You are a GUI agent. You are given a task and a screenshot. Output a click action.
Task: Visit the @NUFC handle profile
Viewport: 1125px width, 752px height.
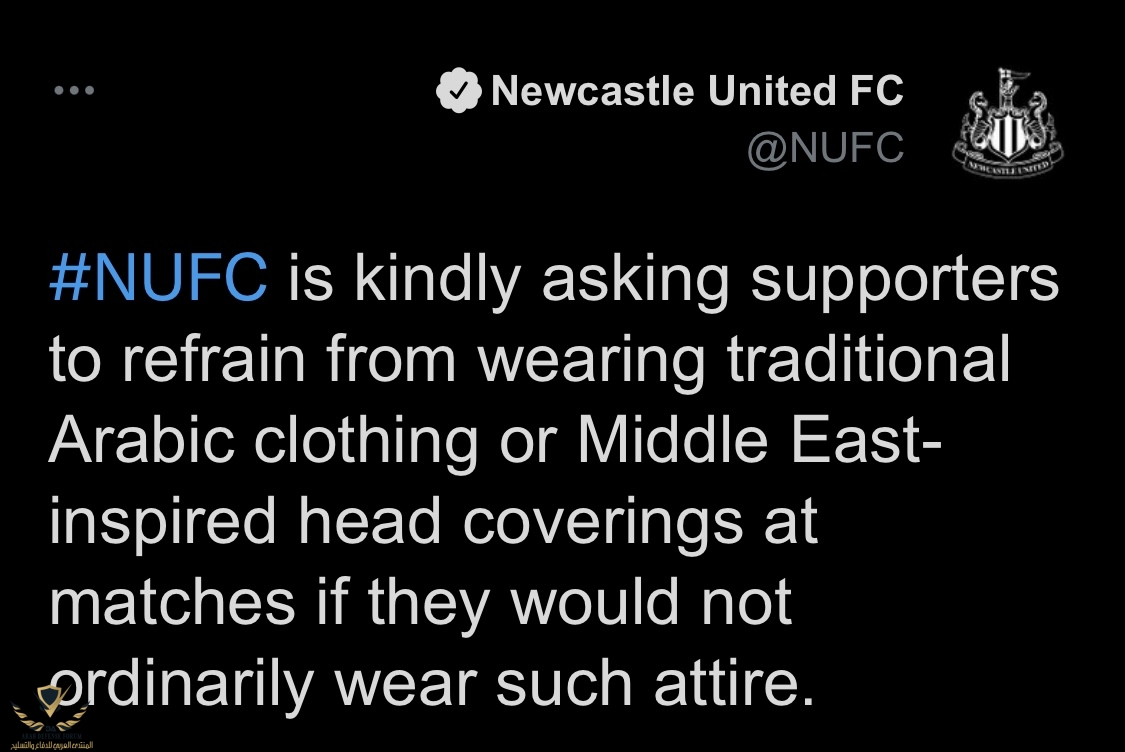coord(825,149)
